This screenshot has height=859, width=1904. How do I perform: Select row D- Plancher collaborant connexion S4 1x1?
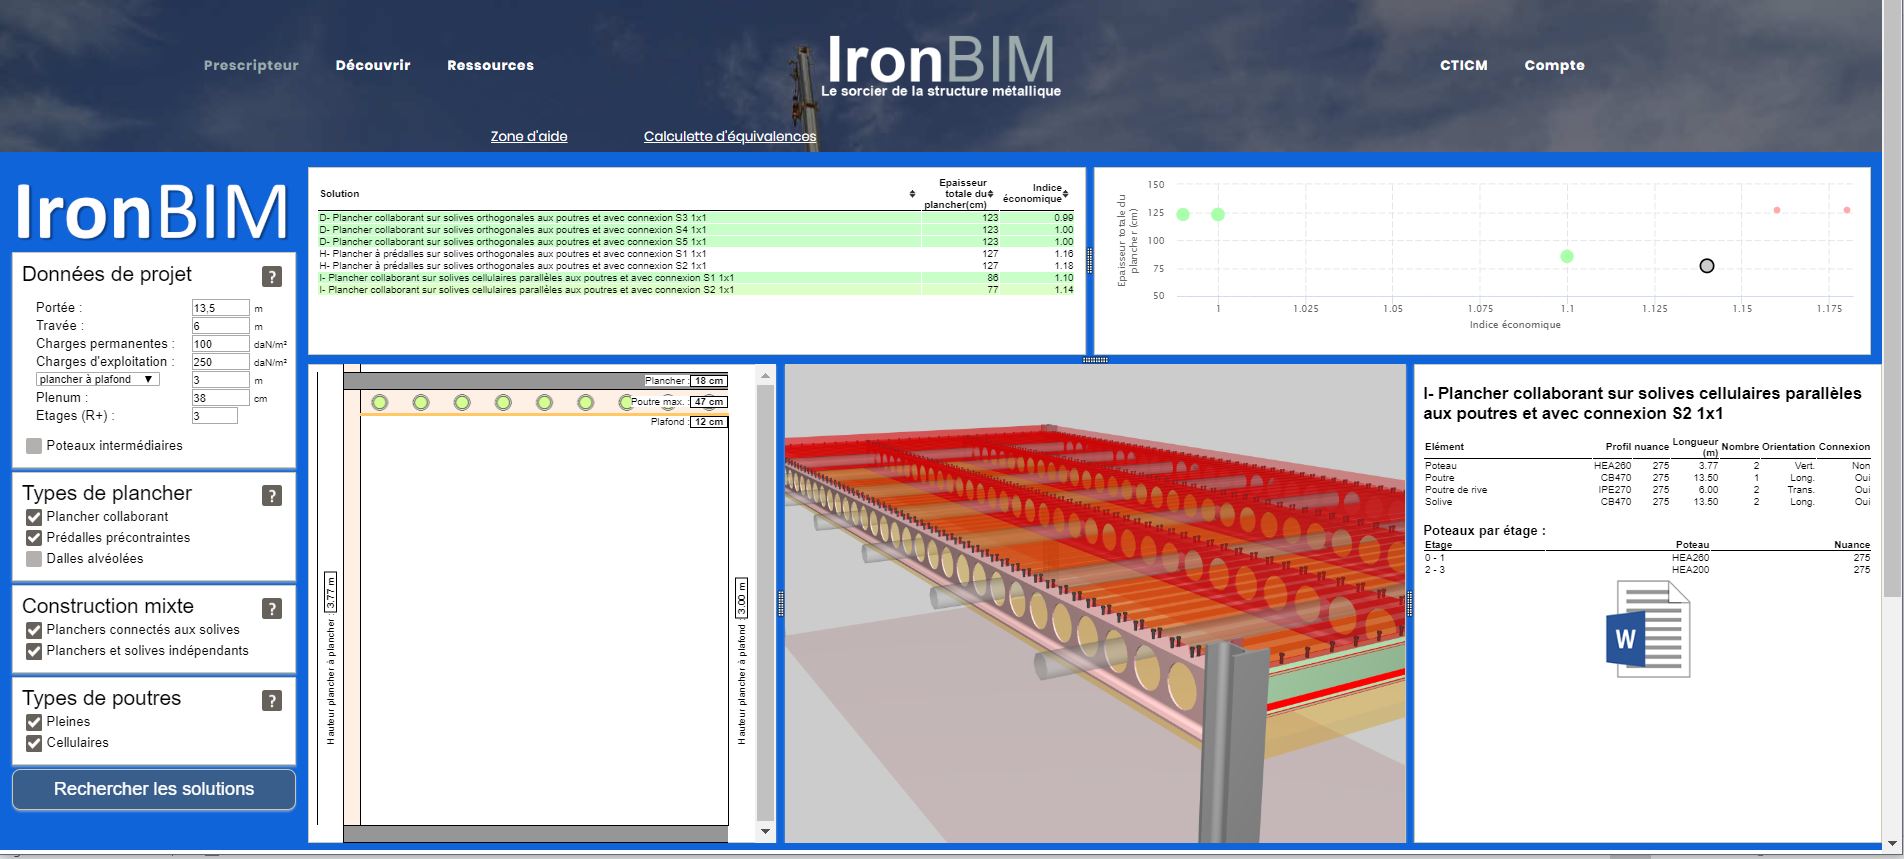coord(696,230)
